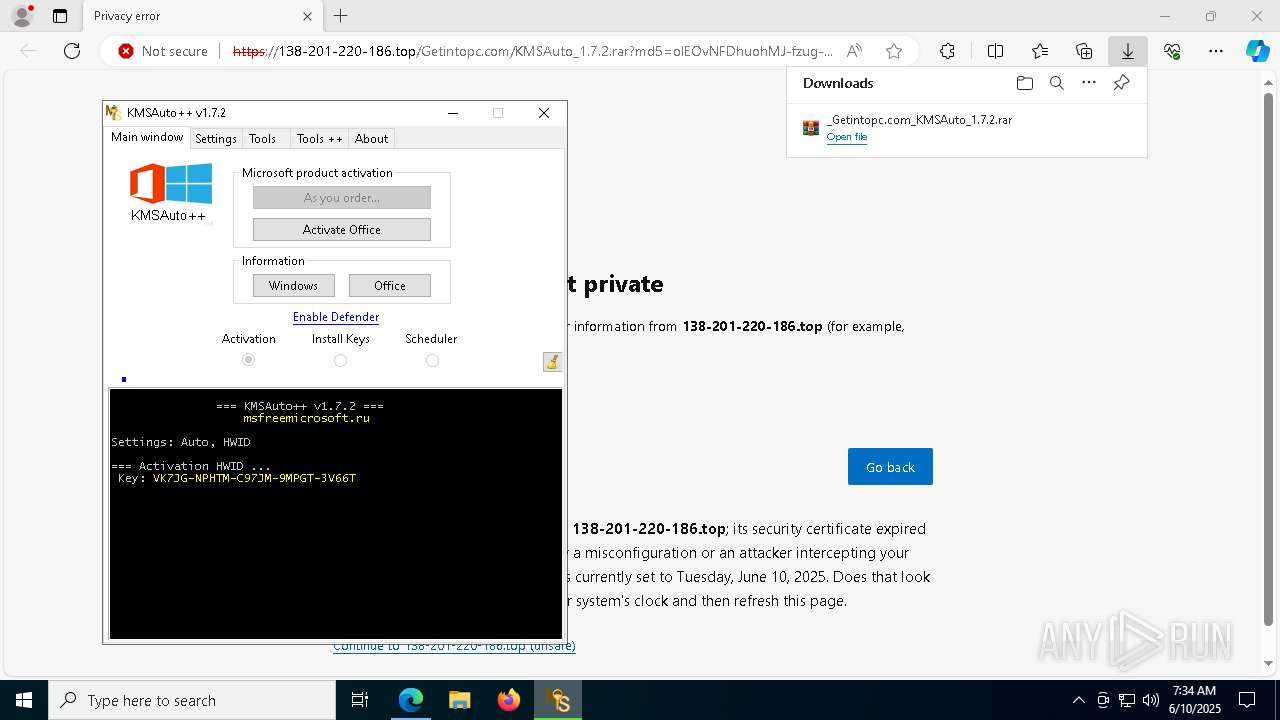The height and width of the screenshot is (720, 1280).
Task: Select the Install Keys radio button
Action: (340, 360)
